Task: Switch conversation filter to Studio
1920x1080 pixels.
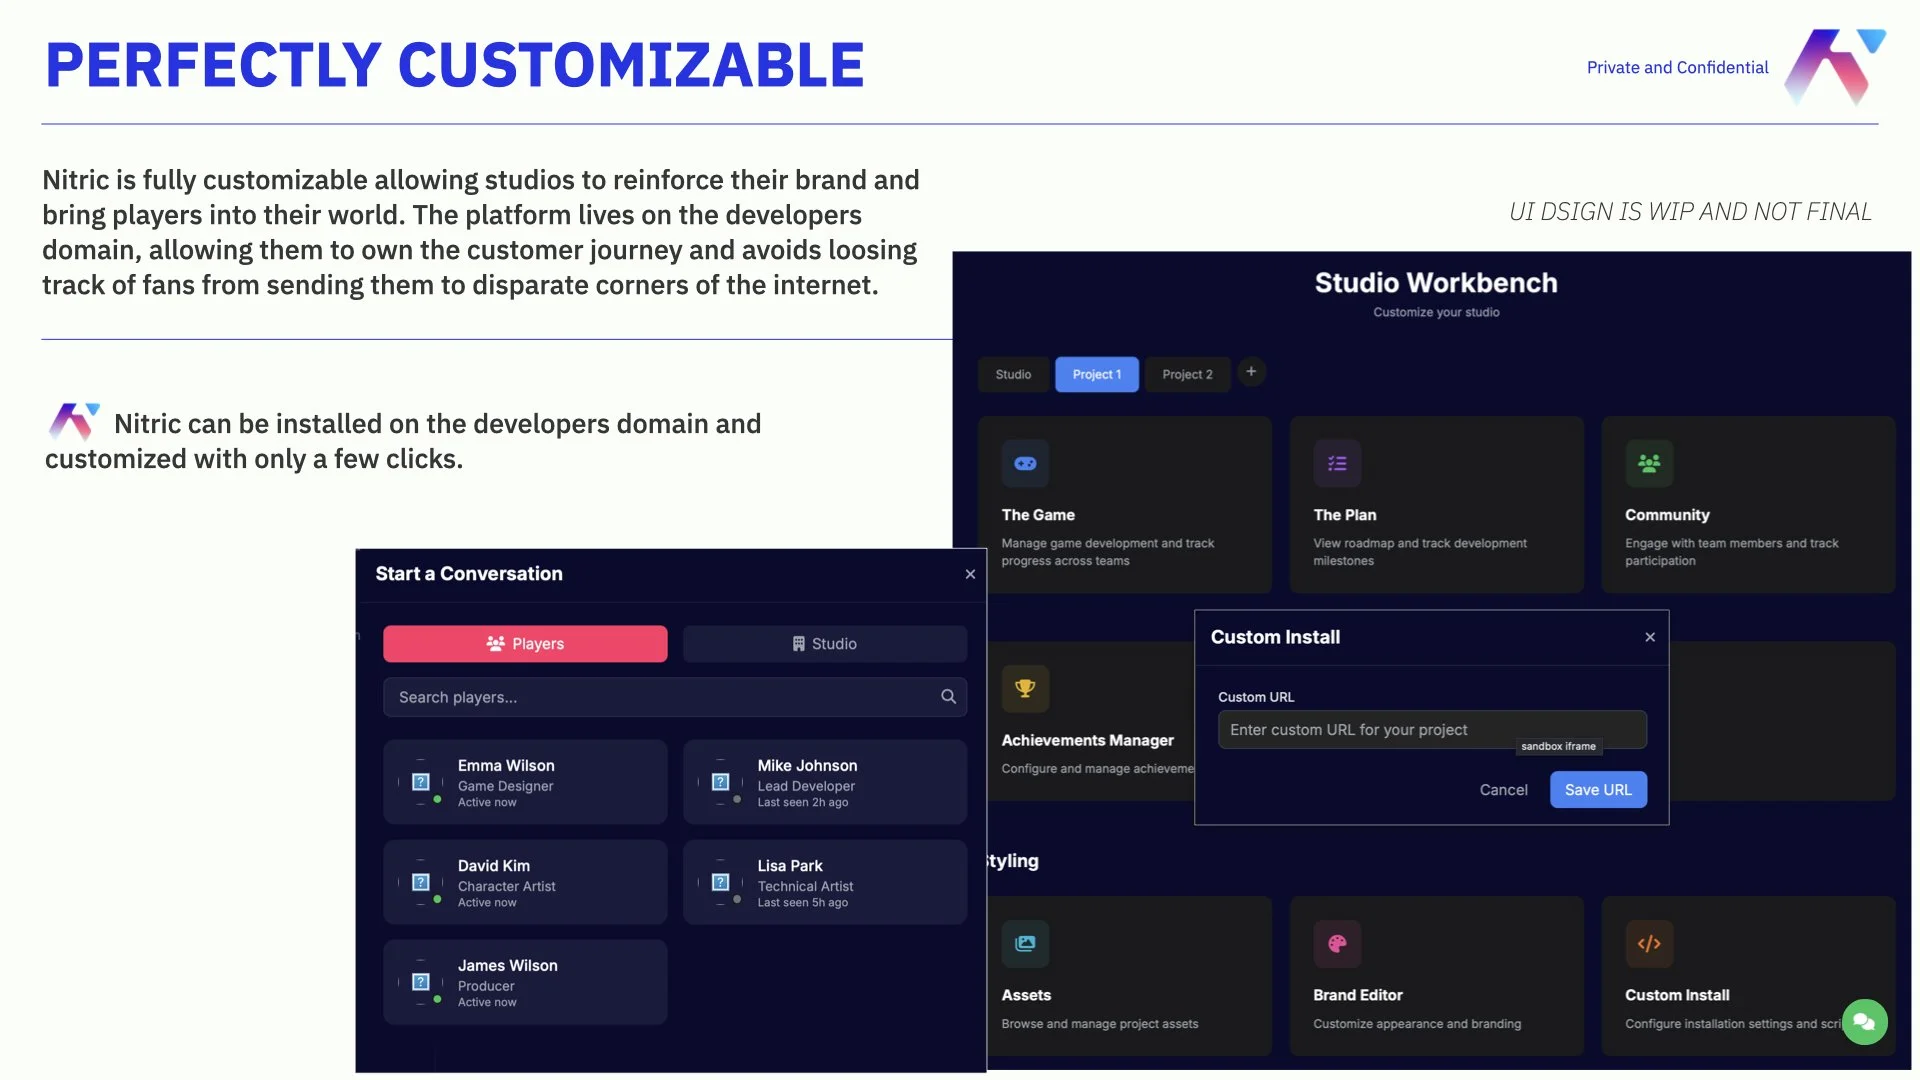Action: 825,644
